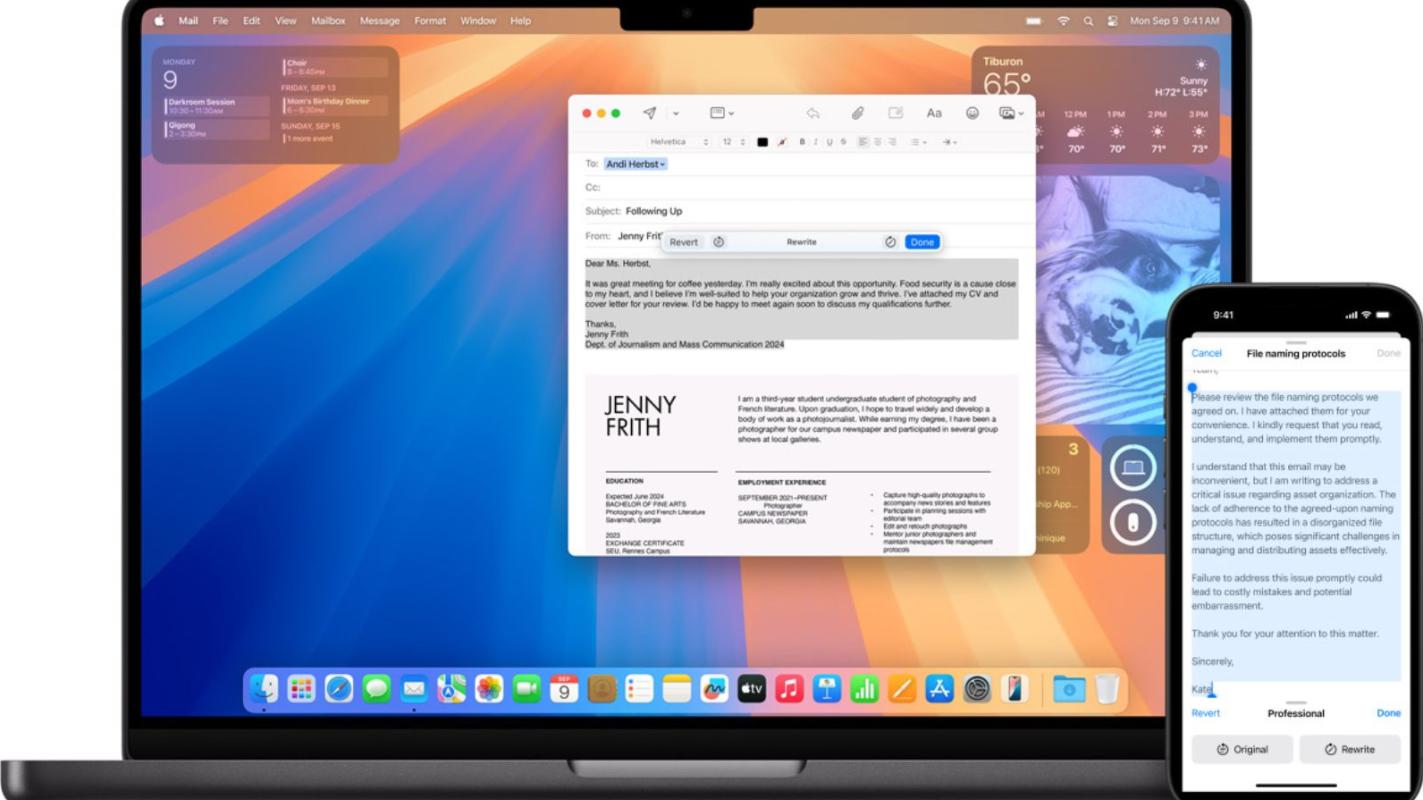Open the Photos app in the dock
Screen dimensions: 1423x800
pos(489,689)
